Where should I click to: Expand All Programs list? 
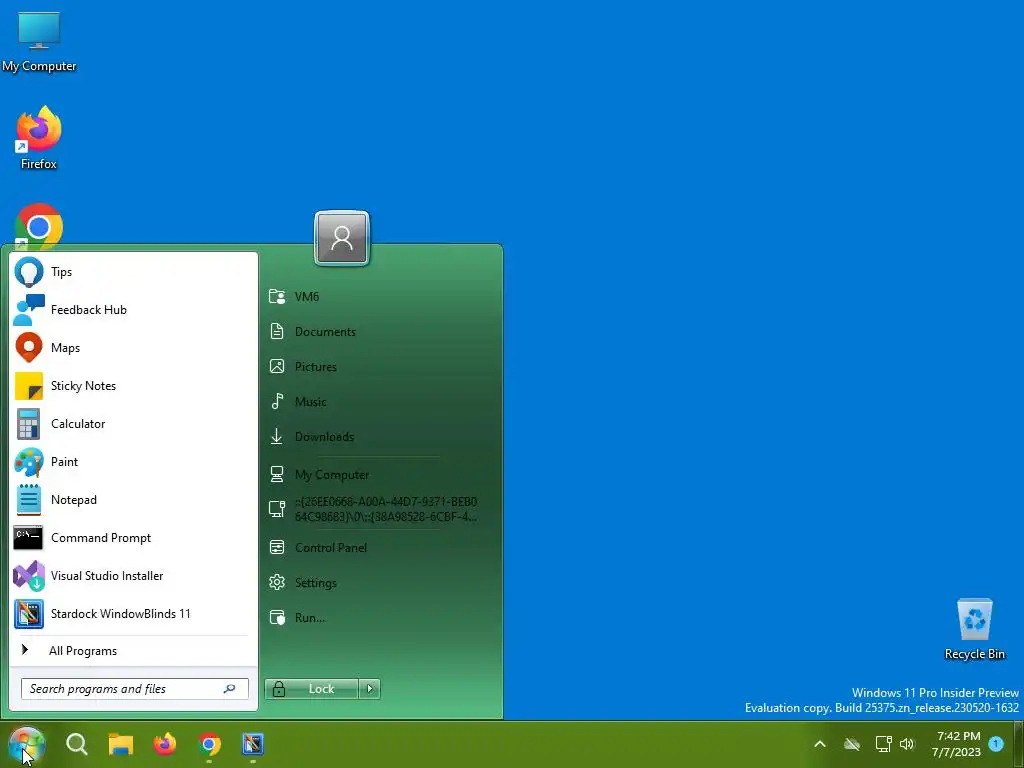click(x=133, y=650)
